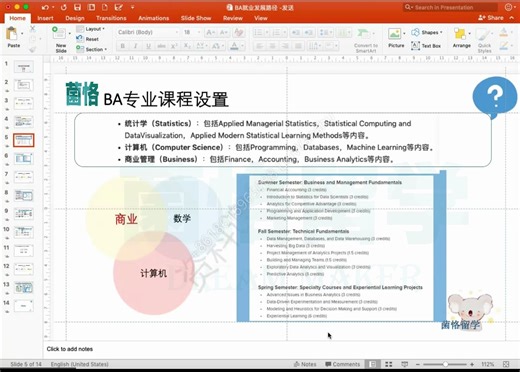
Task: Save the presentation with the floppy icon
Action: click(77, 7)
